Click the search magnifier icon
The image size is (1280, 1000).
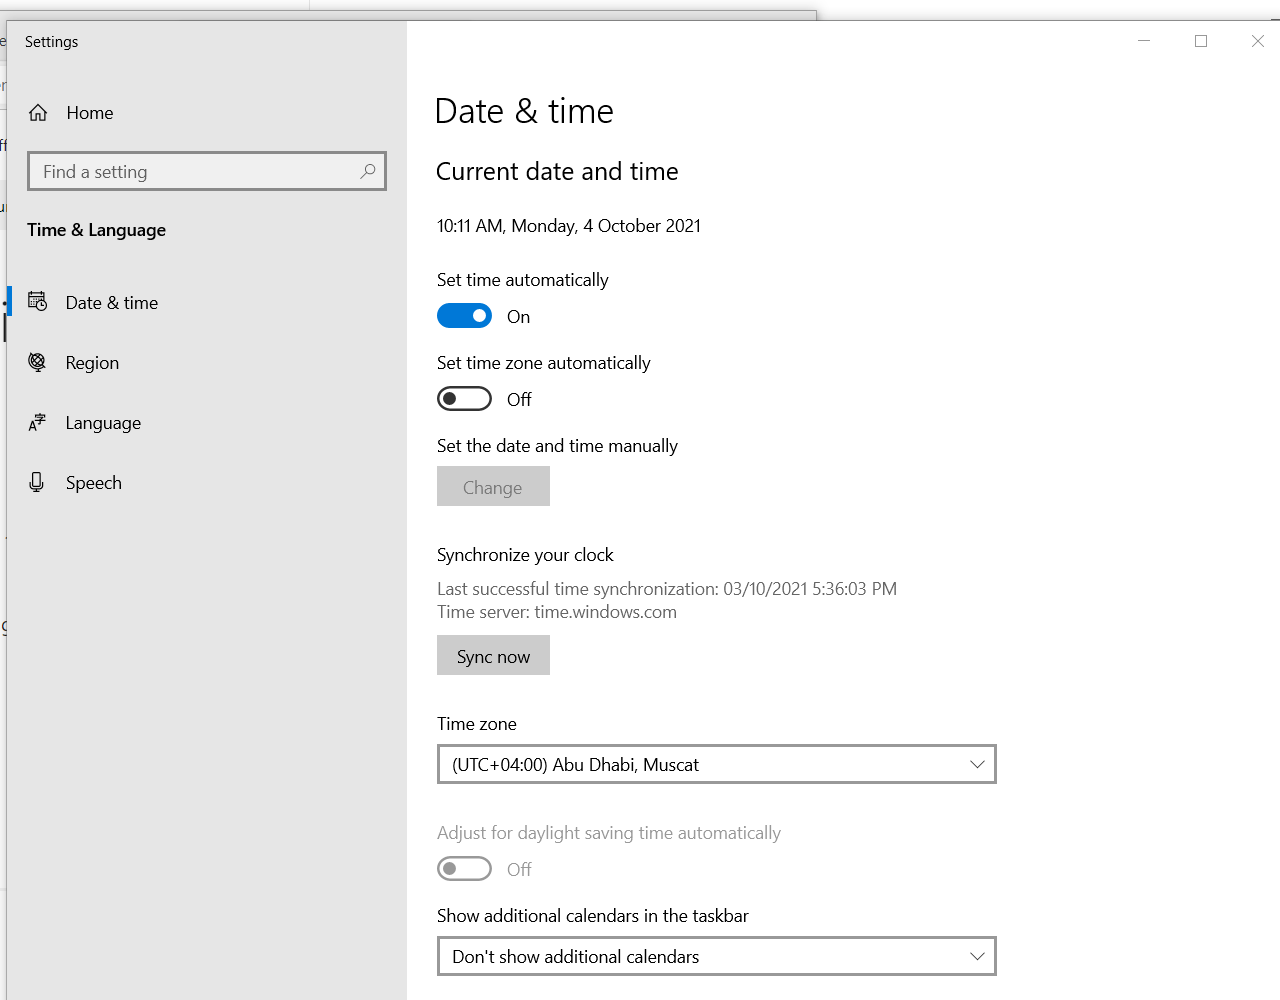click(368, 171)
